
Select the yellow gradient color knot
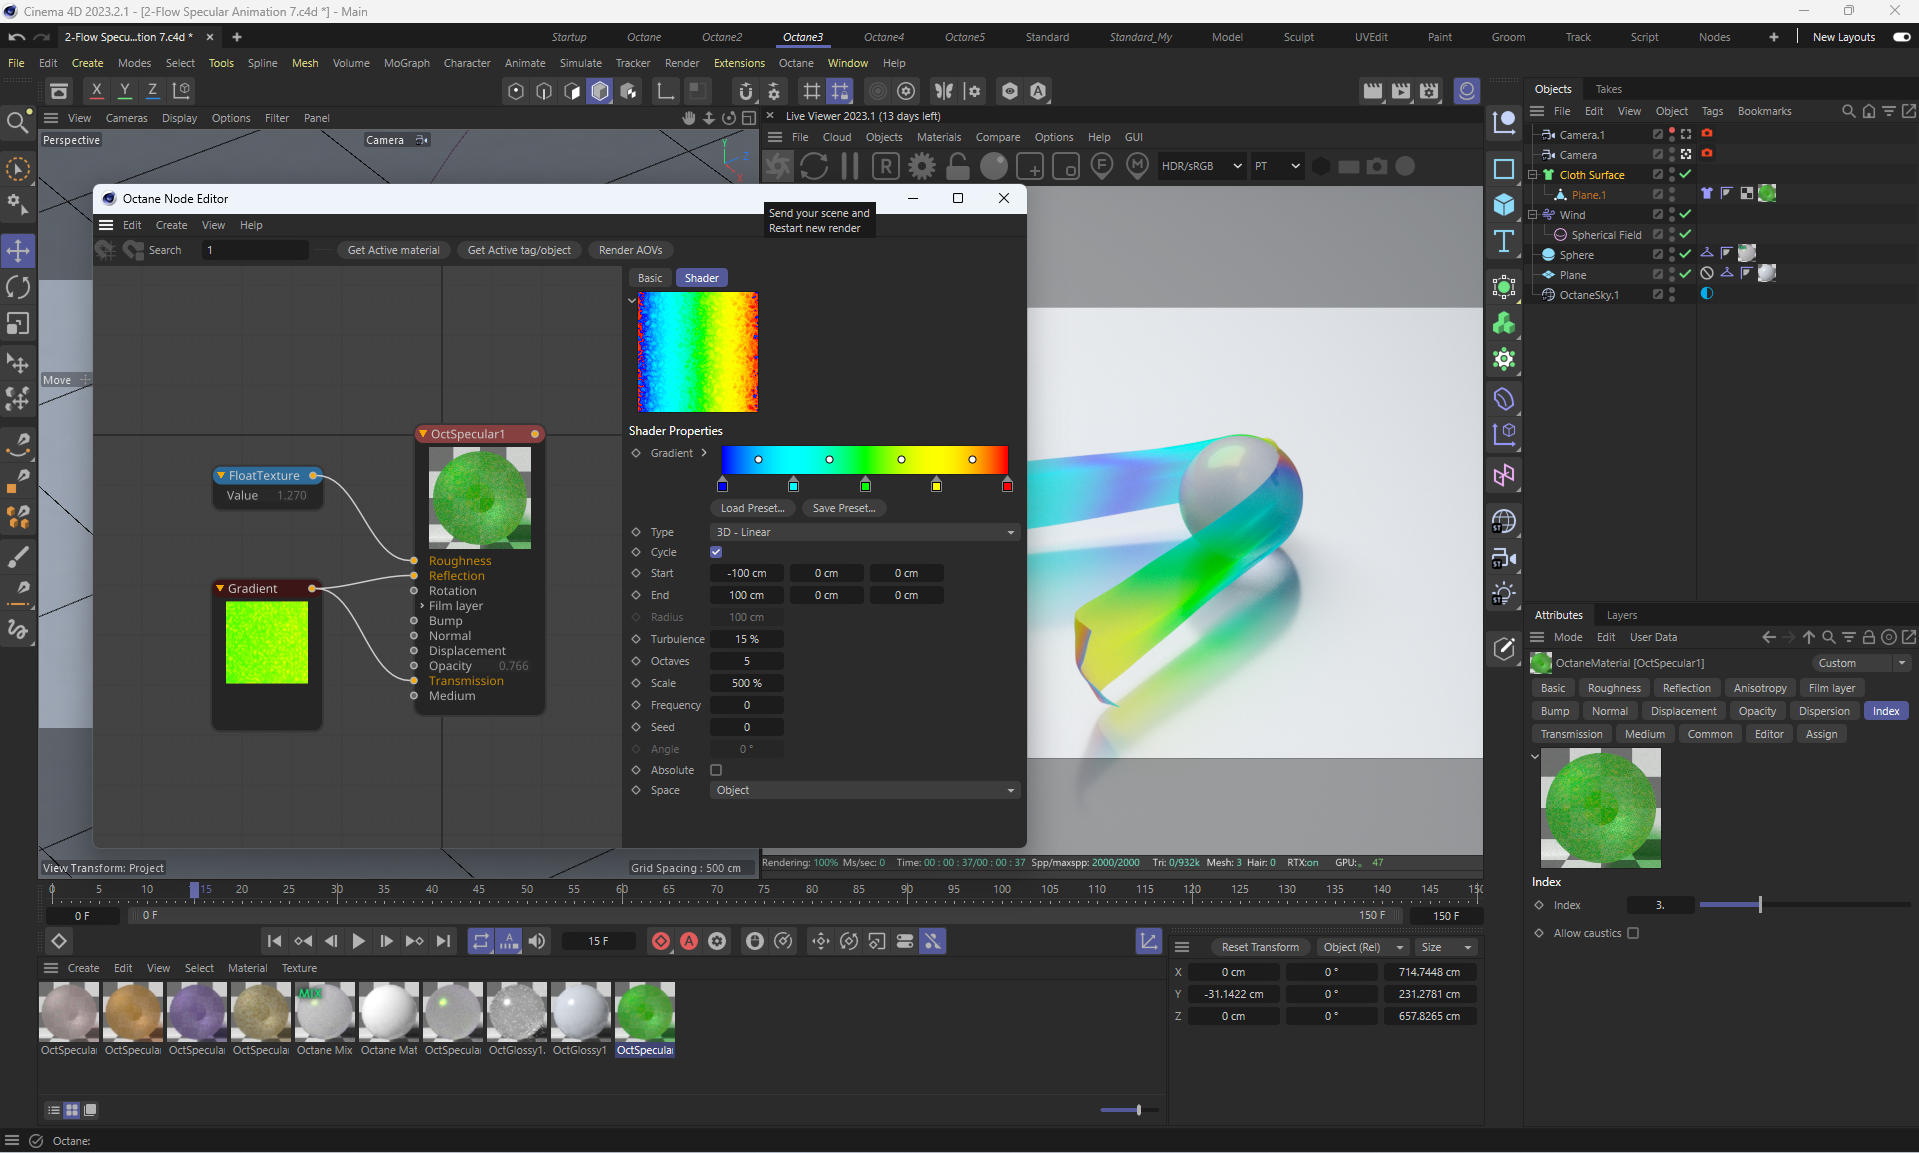tap(936, 485)
